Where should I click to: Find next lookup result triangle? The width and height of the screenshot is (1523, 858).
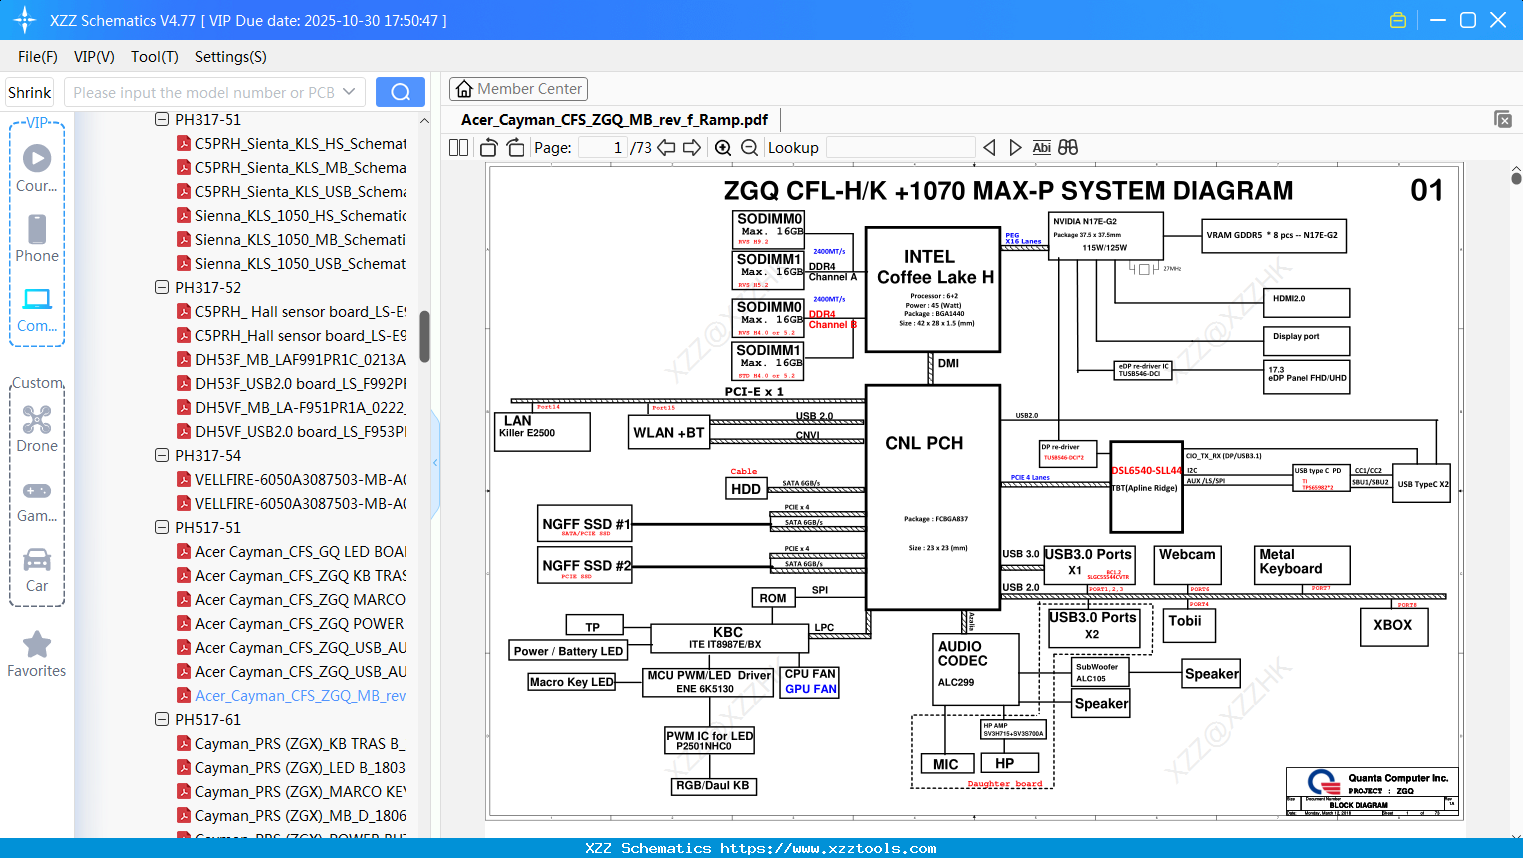1015,147
